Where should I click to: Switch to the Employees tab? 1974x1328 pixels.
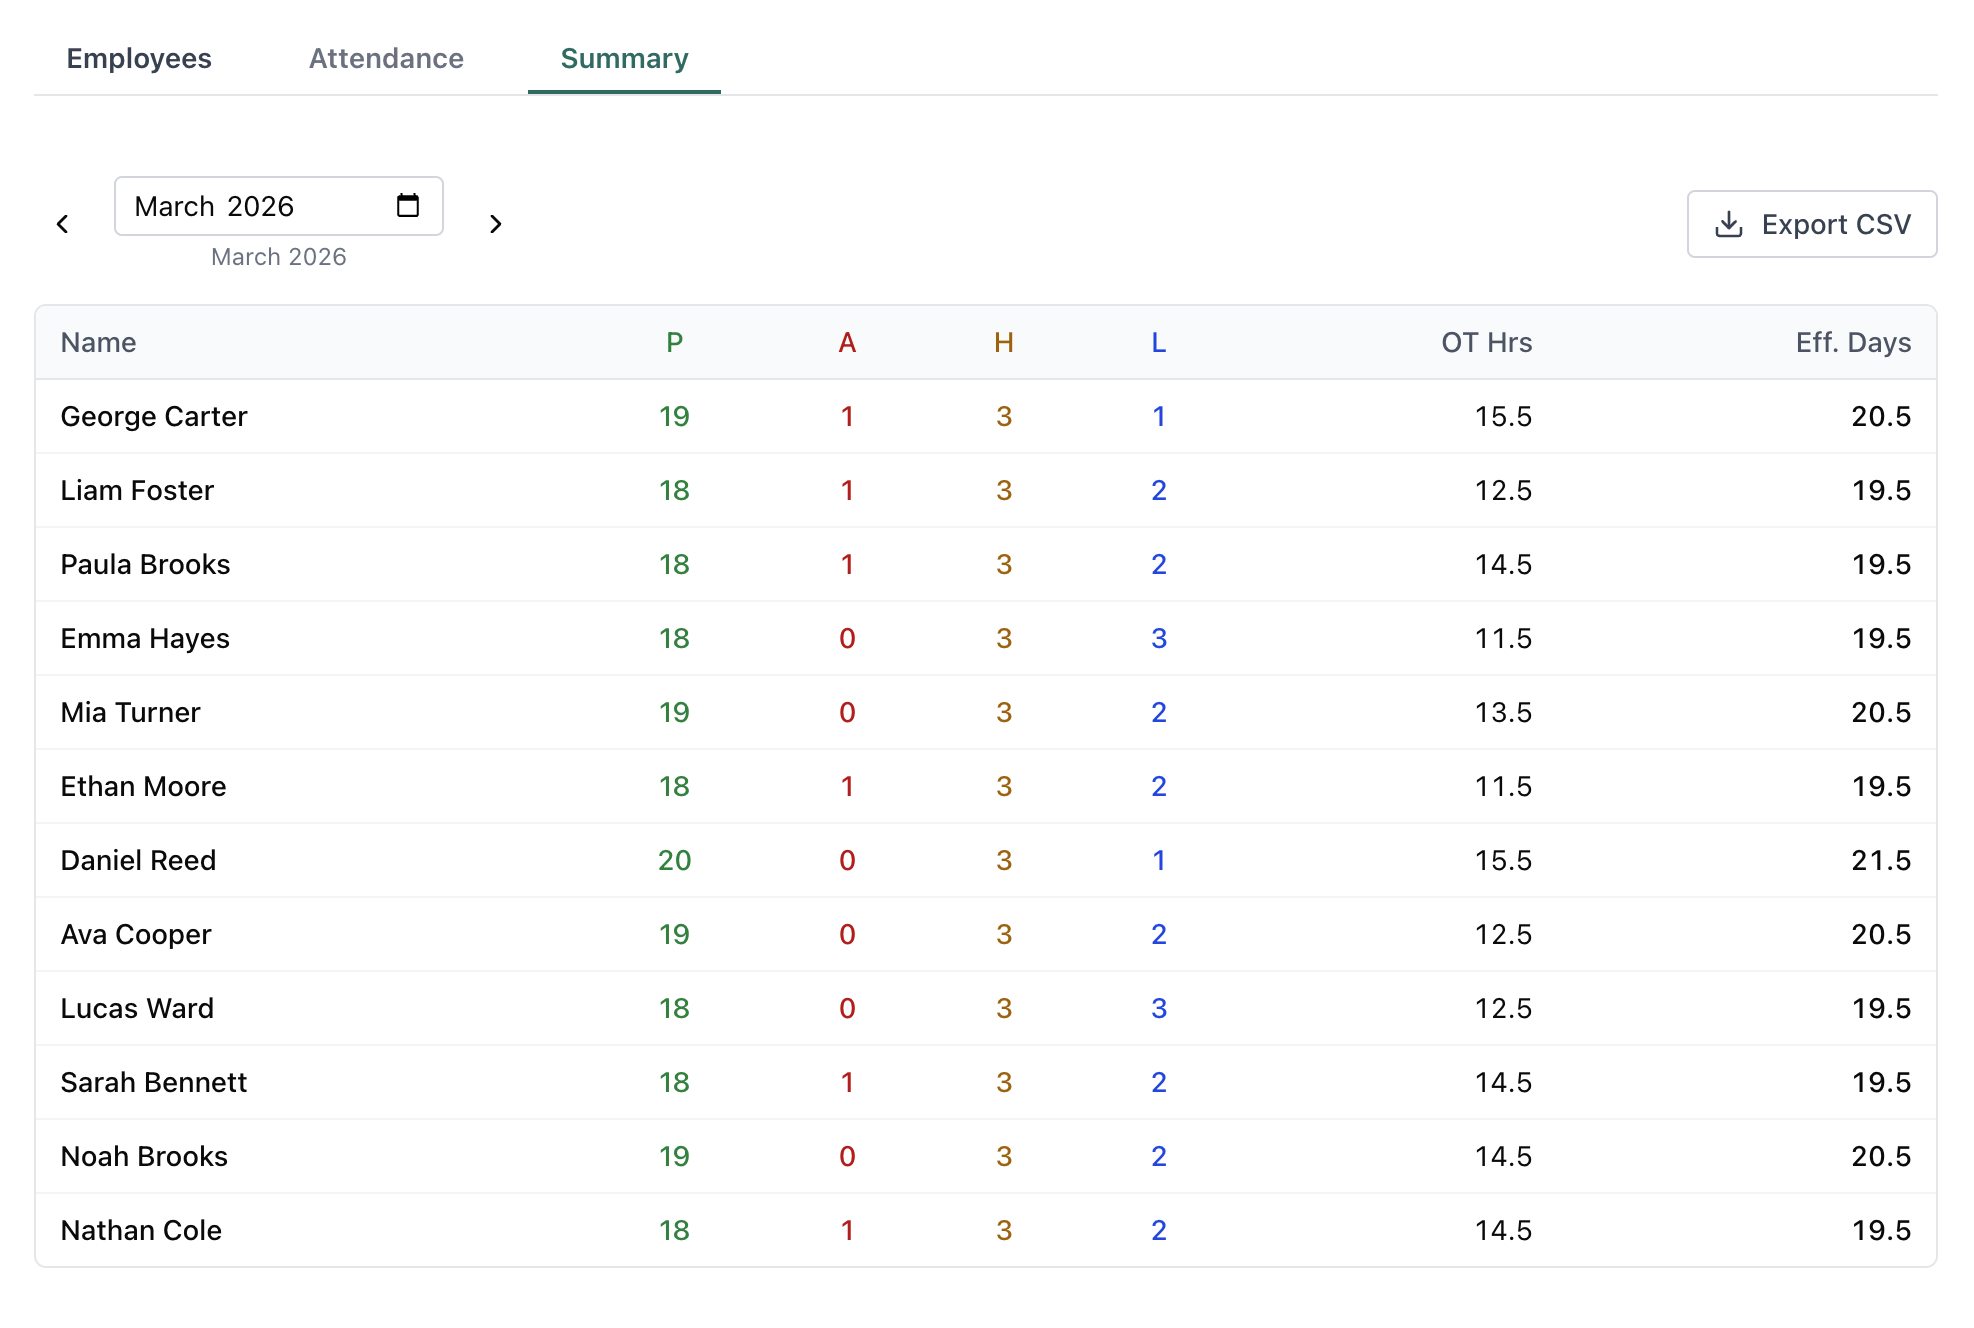[x=138, y=59]
